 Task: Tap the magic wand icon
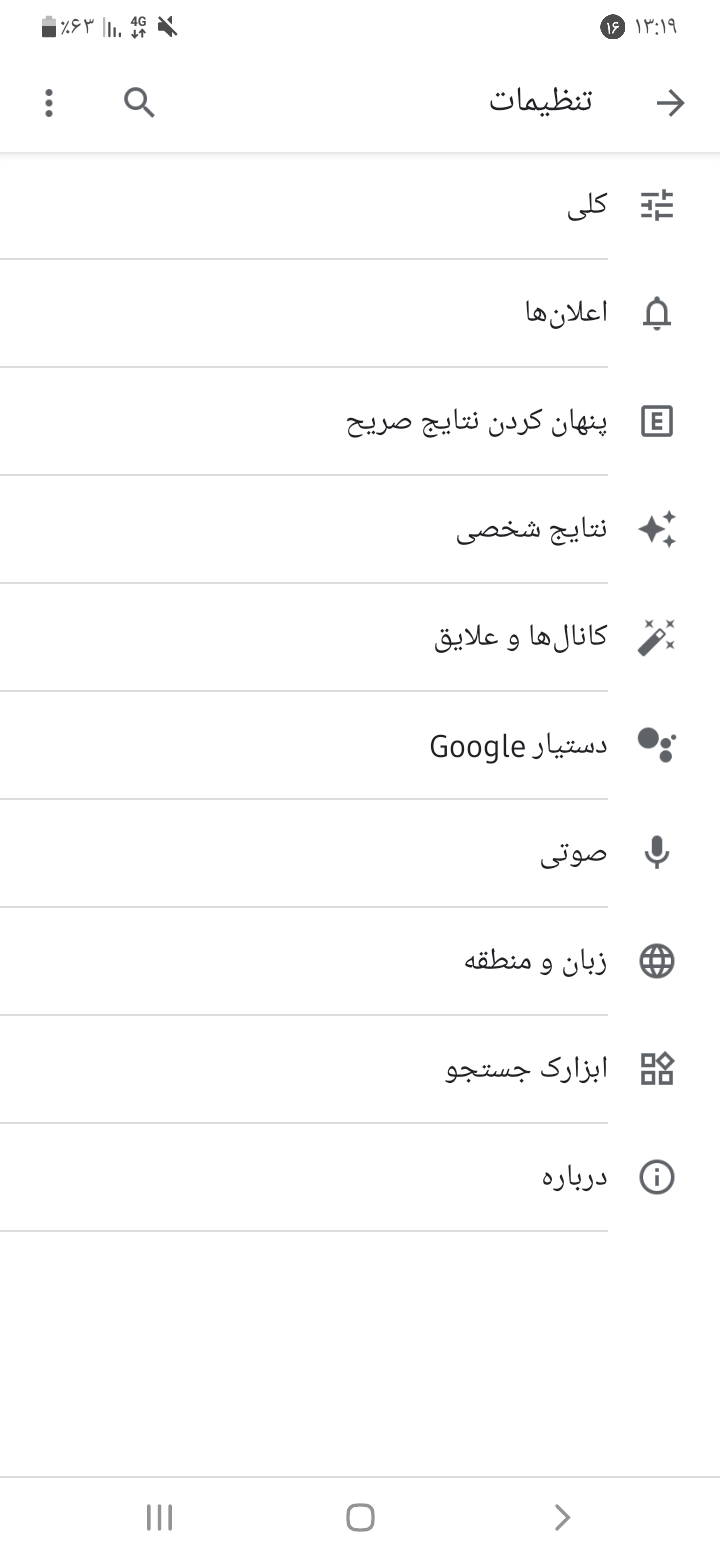coord(657,637)
